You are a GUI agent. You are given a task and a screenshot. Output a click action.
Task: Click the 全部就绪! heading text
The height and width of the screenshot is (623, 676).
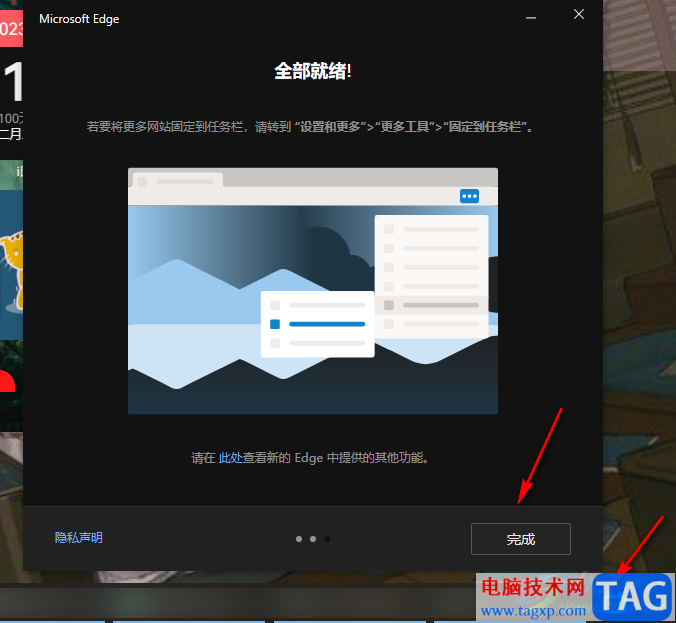[x=313, y=71]
